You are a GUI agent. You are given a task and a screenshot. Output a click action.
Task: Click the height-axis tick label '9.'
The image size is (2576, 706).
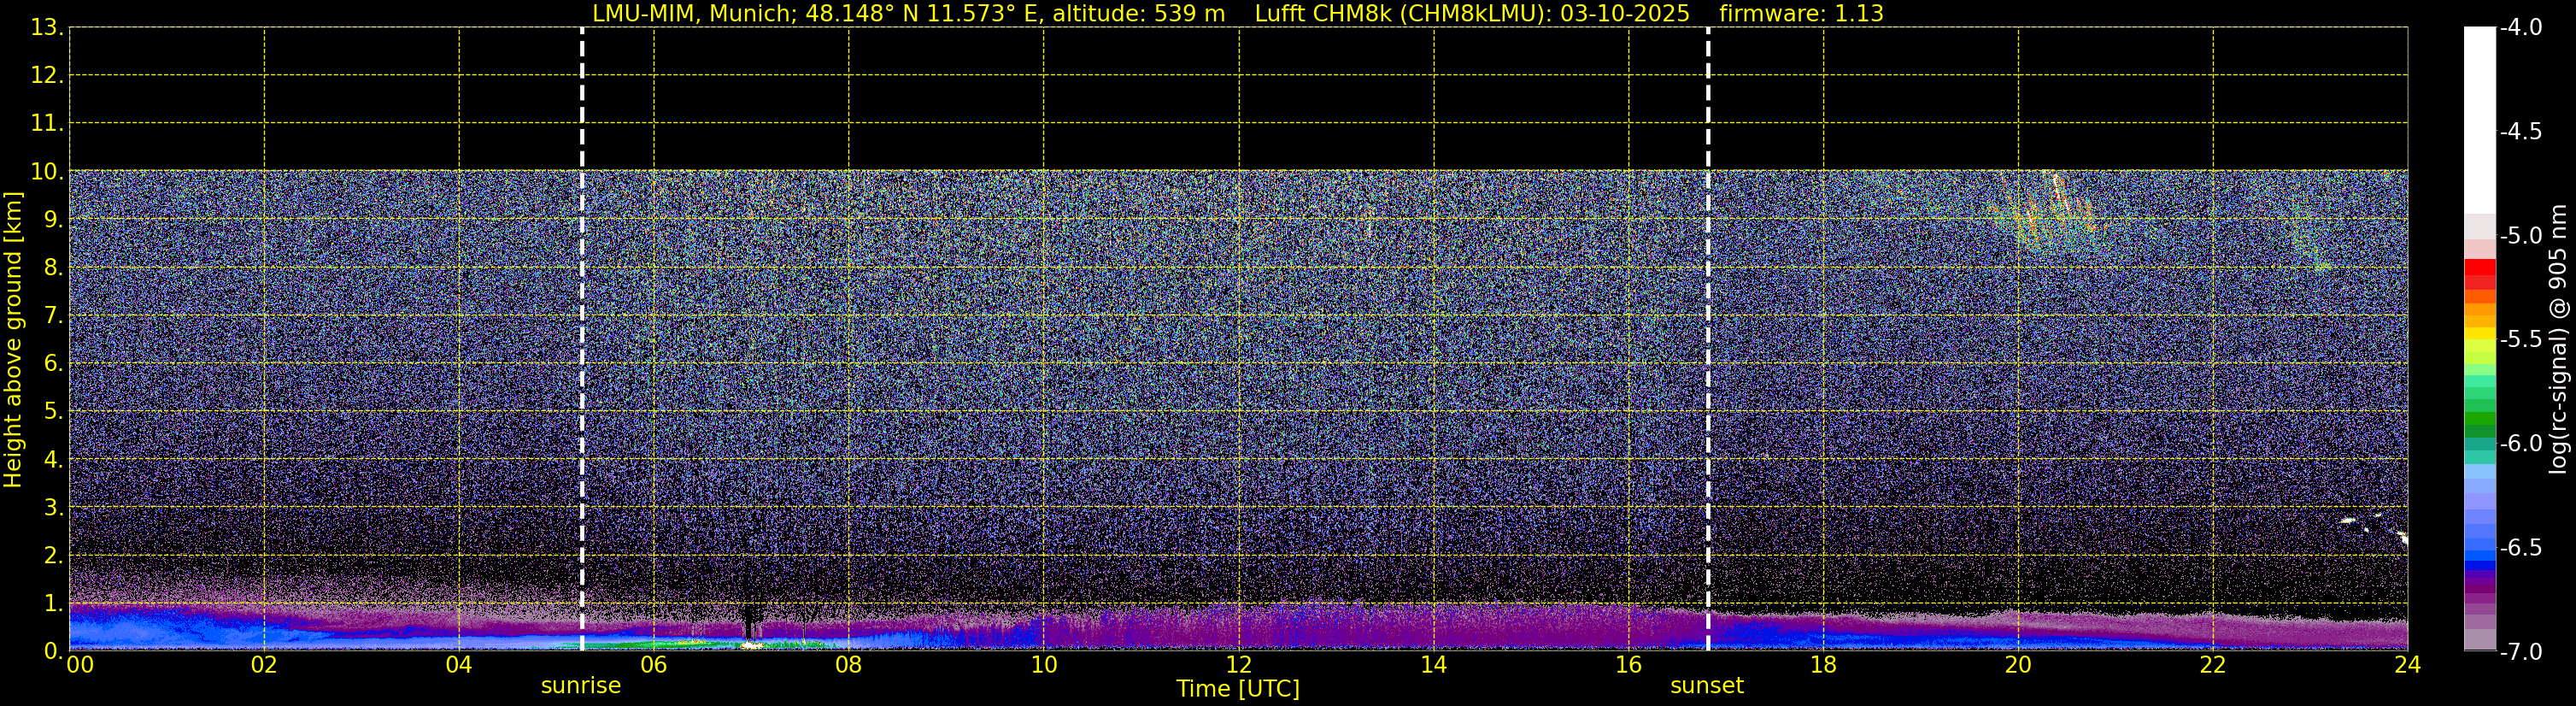point(53,220)
